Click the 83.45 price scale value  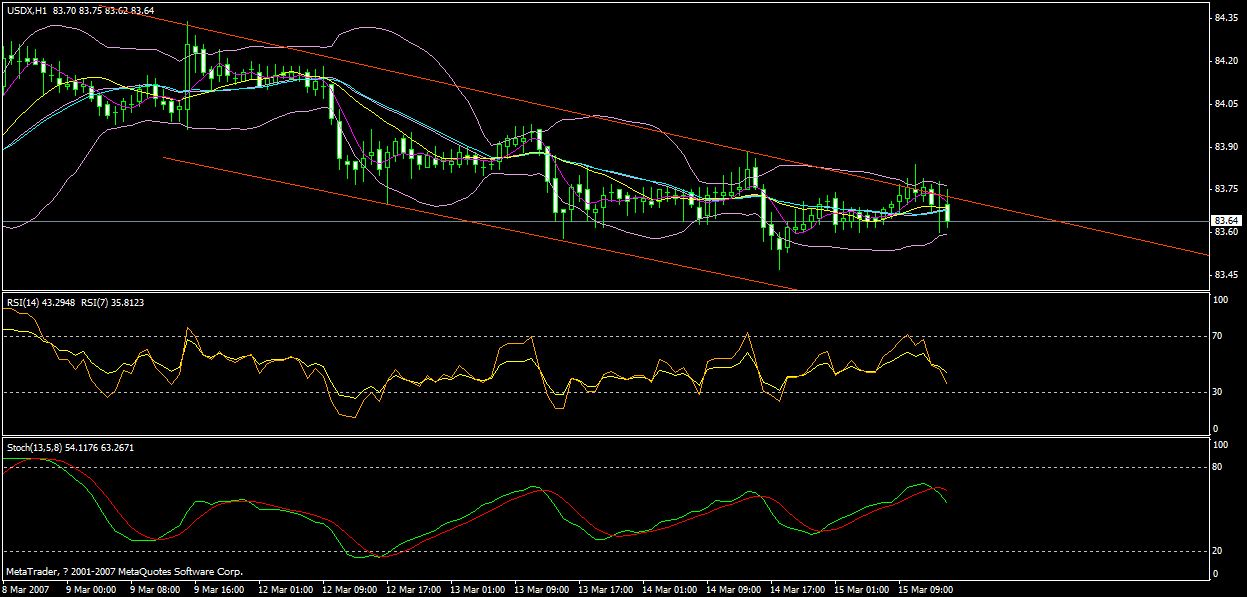1225,275
